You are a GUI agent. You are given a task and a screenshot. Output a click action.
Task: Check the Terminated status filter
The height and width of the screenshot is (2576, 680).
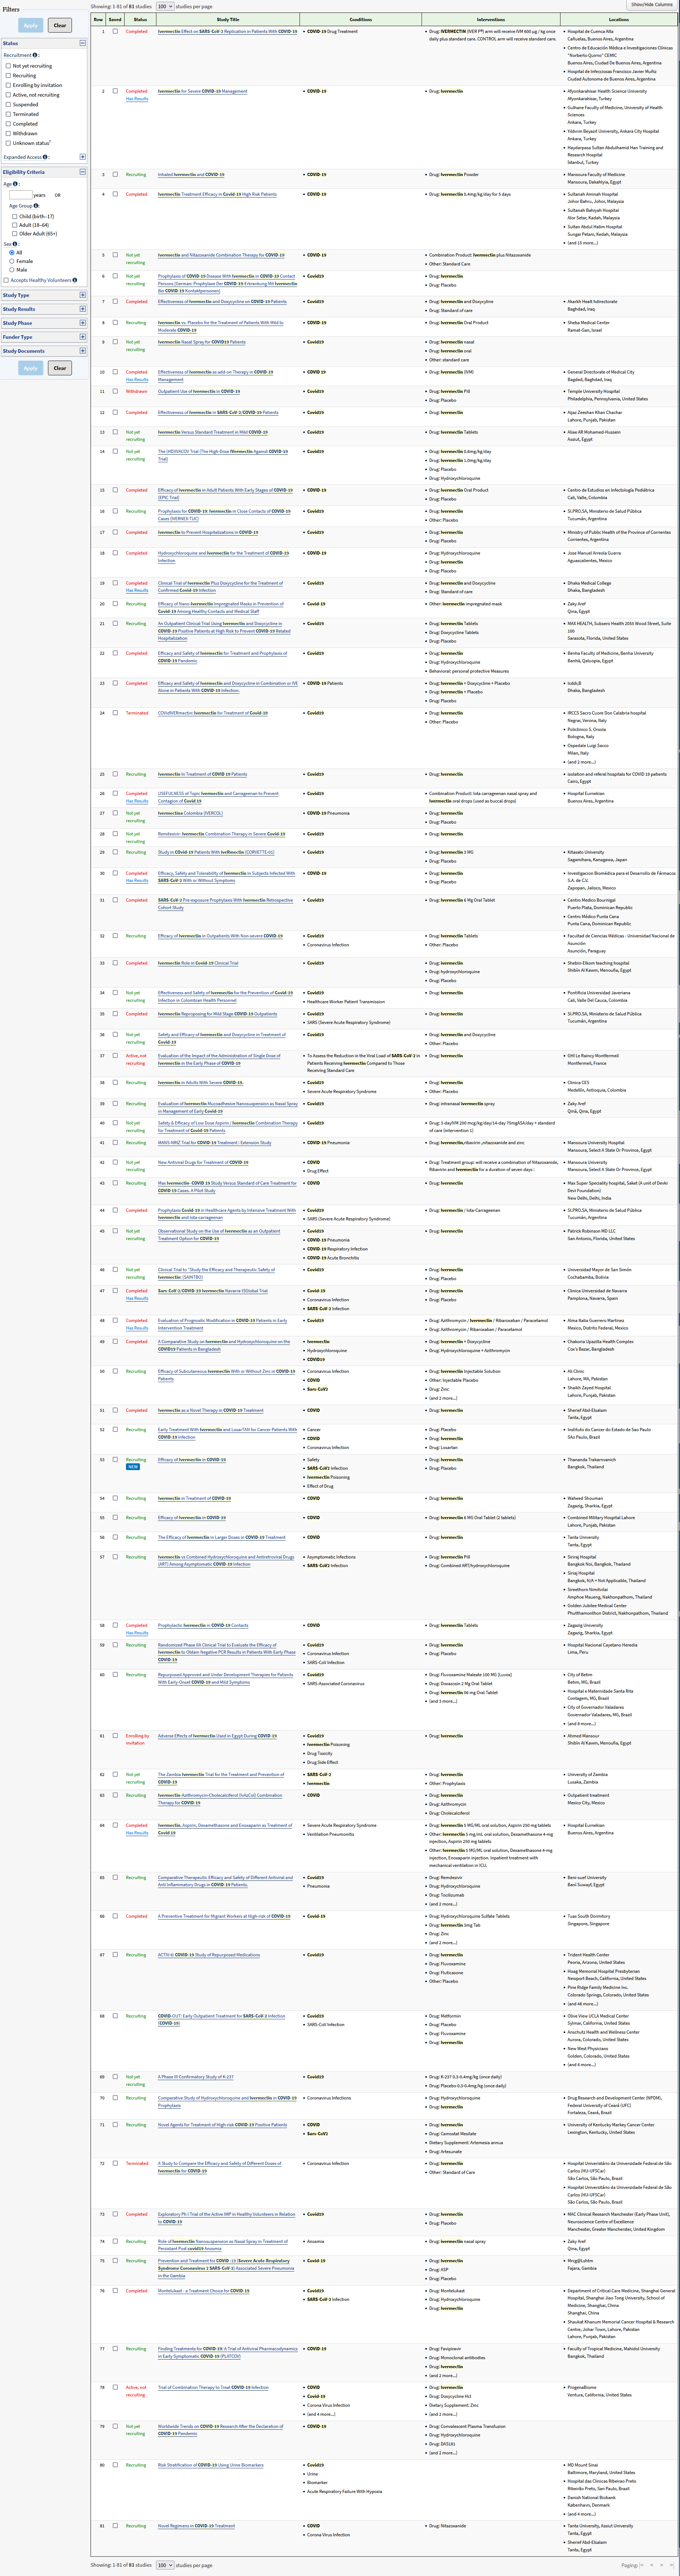8,114
